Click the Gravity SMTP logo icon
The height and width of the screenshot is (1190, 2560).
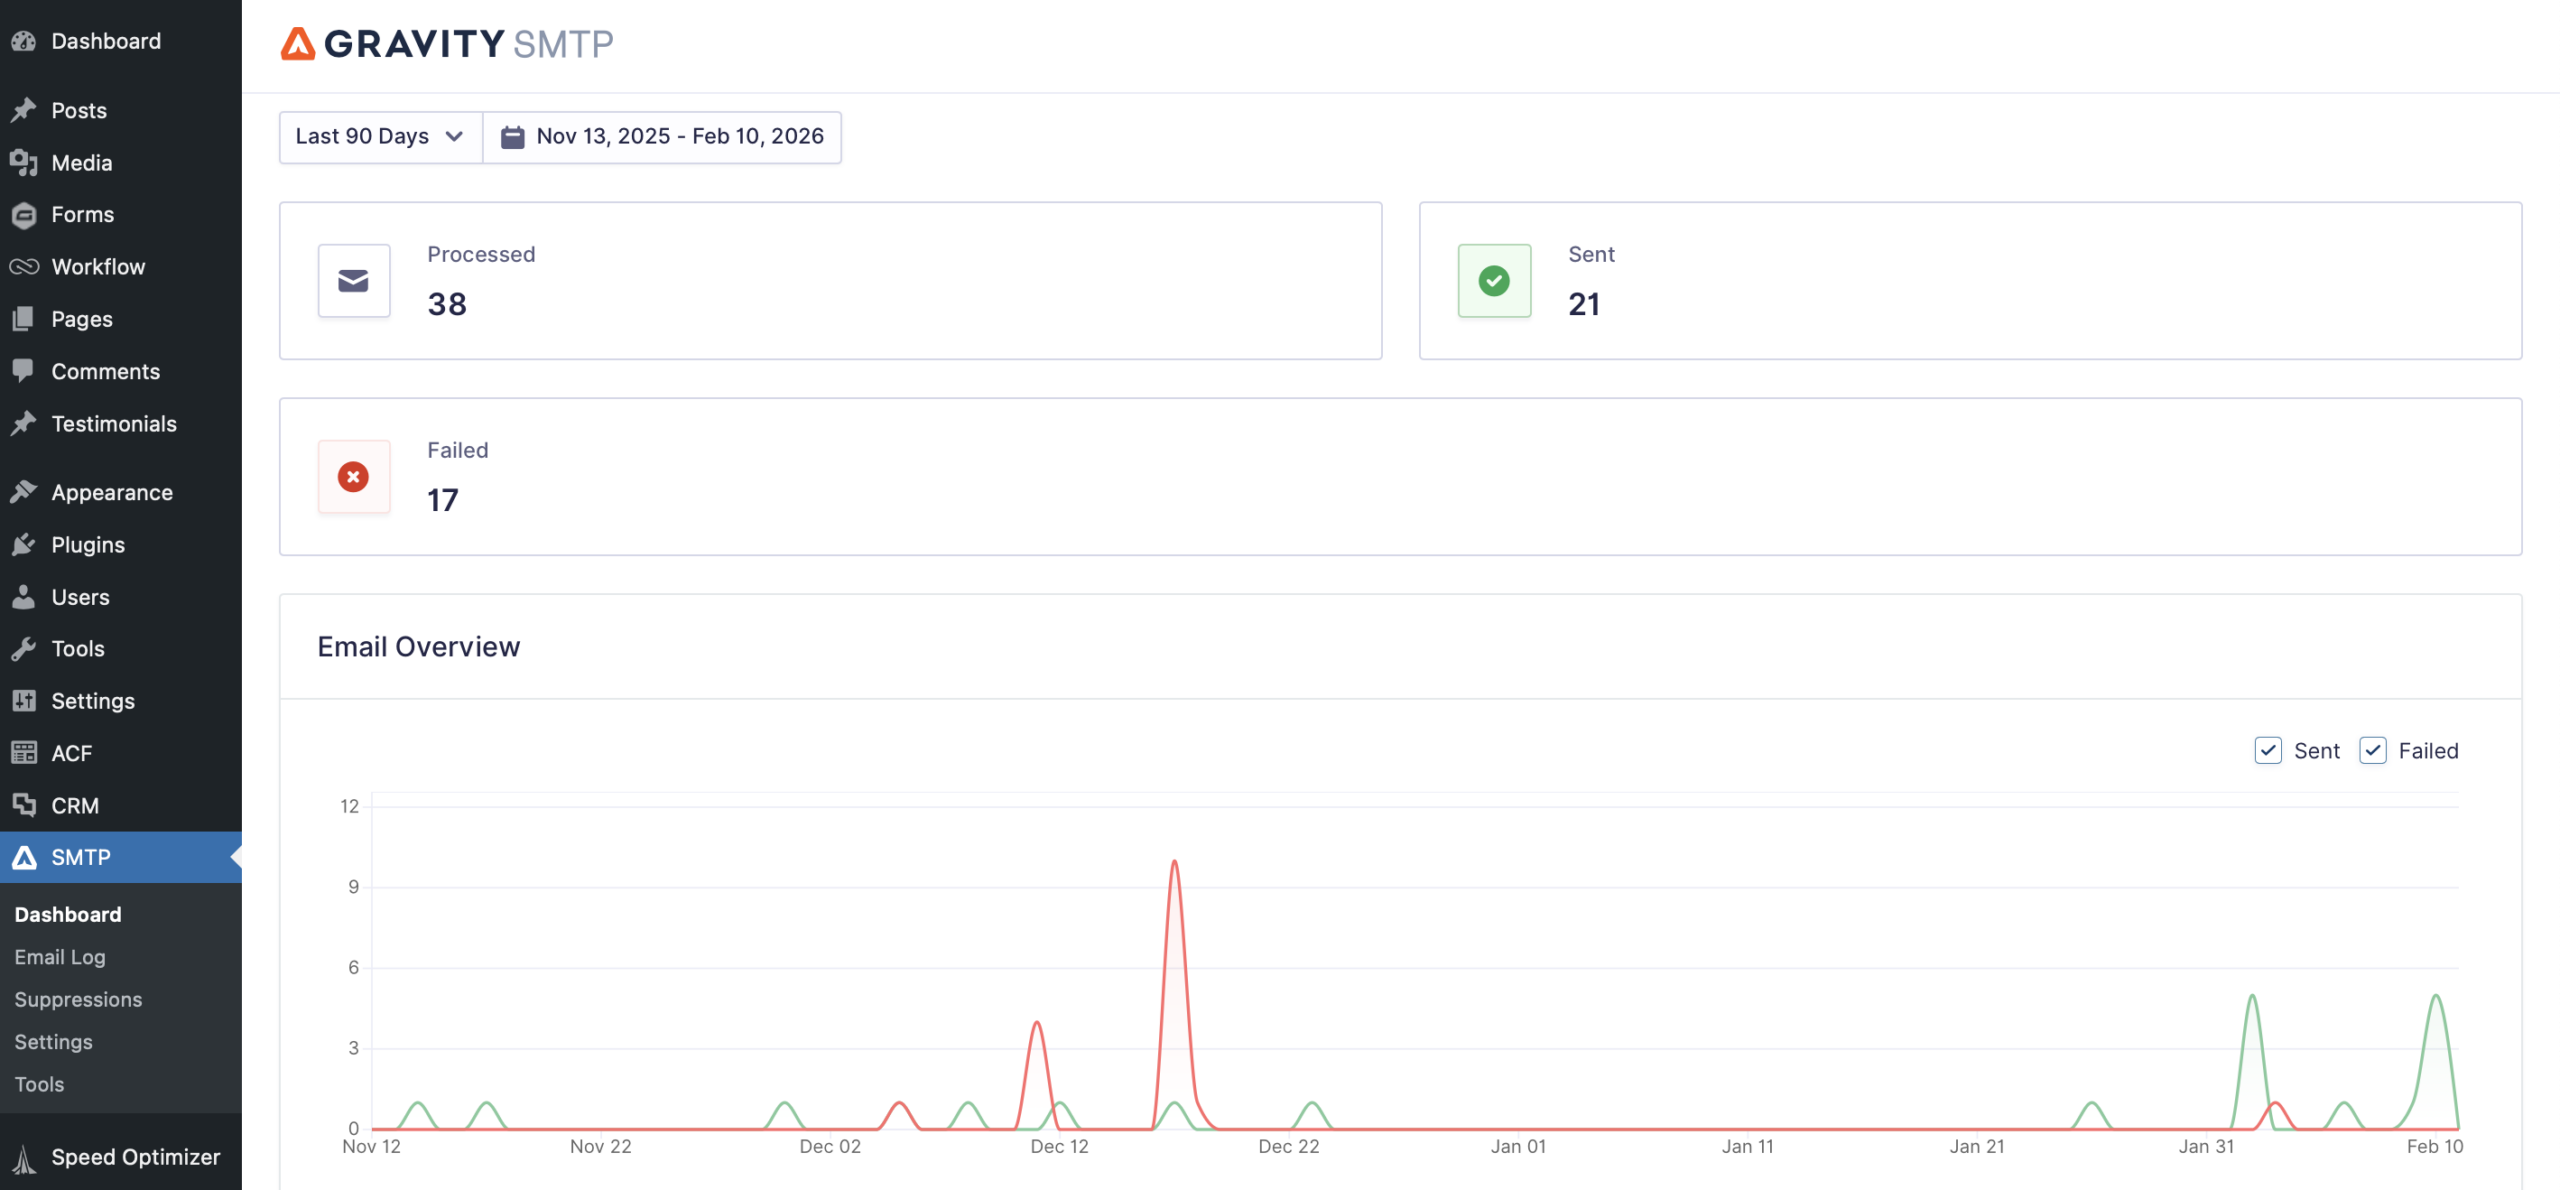click(297, 44)
